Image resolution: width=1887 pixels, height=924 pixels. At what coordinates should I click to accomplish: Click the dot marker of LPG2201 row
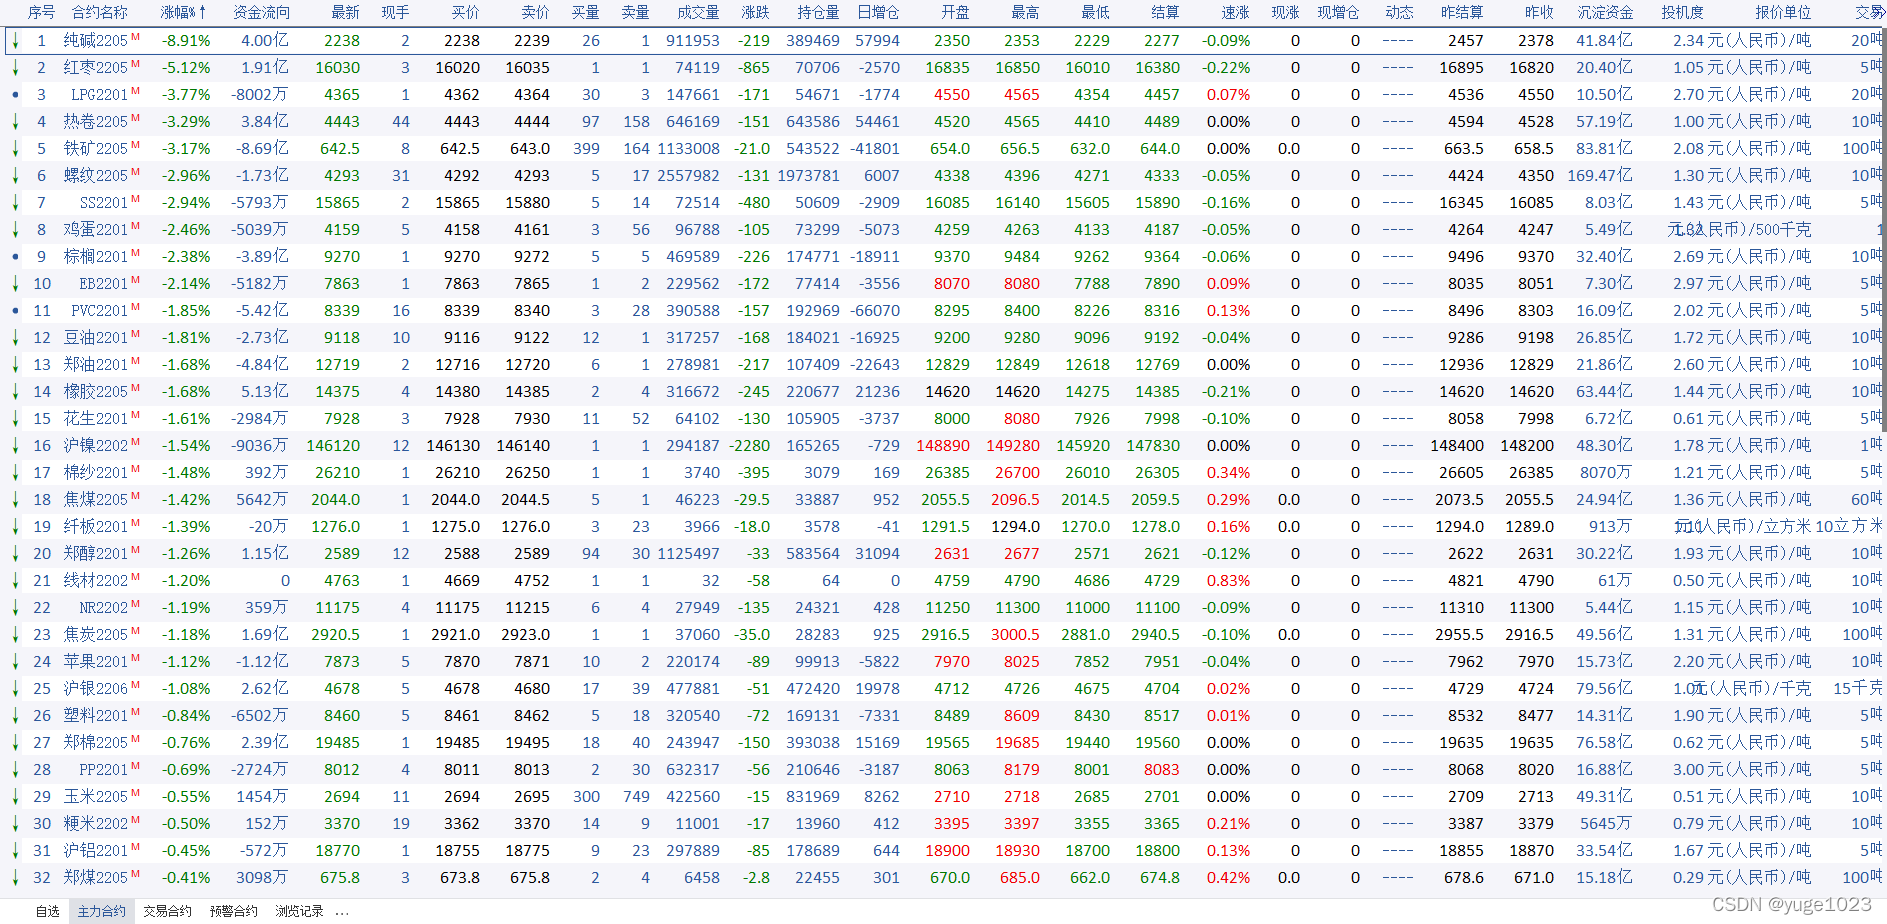tap(15, 95)
